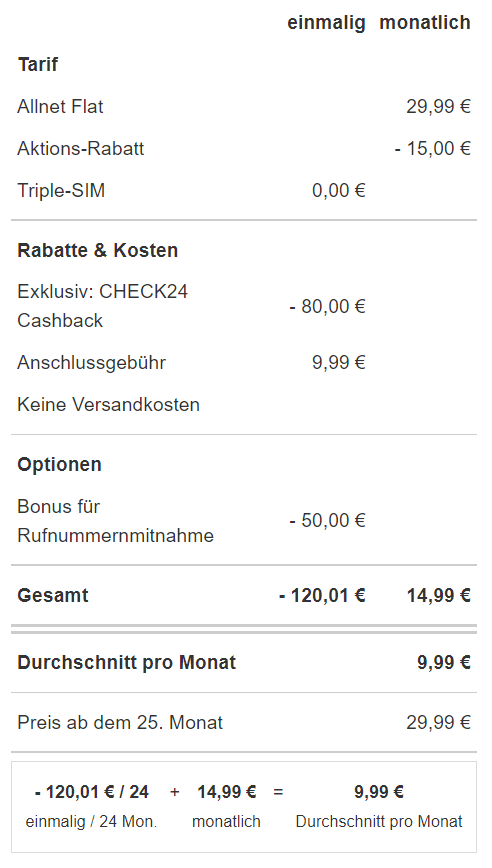Click 'Durchschnitt pro Monat' row label
This screenshot has height=868, width=492.
[127, 663]
